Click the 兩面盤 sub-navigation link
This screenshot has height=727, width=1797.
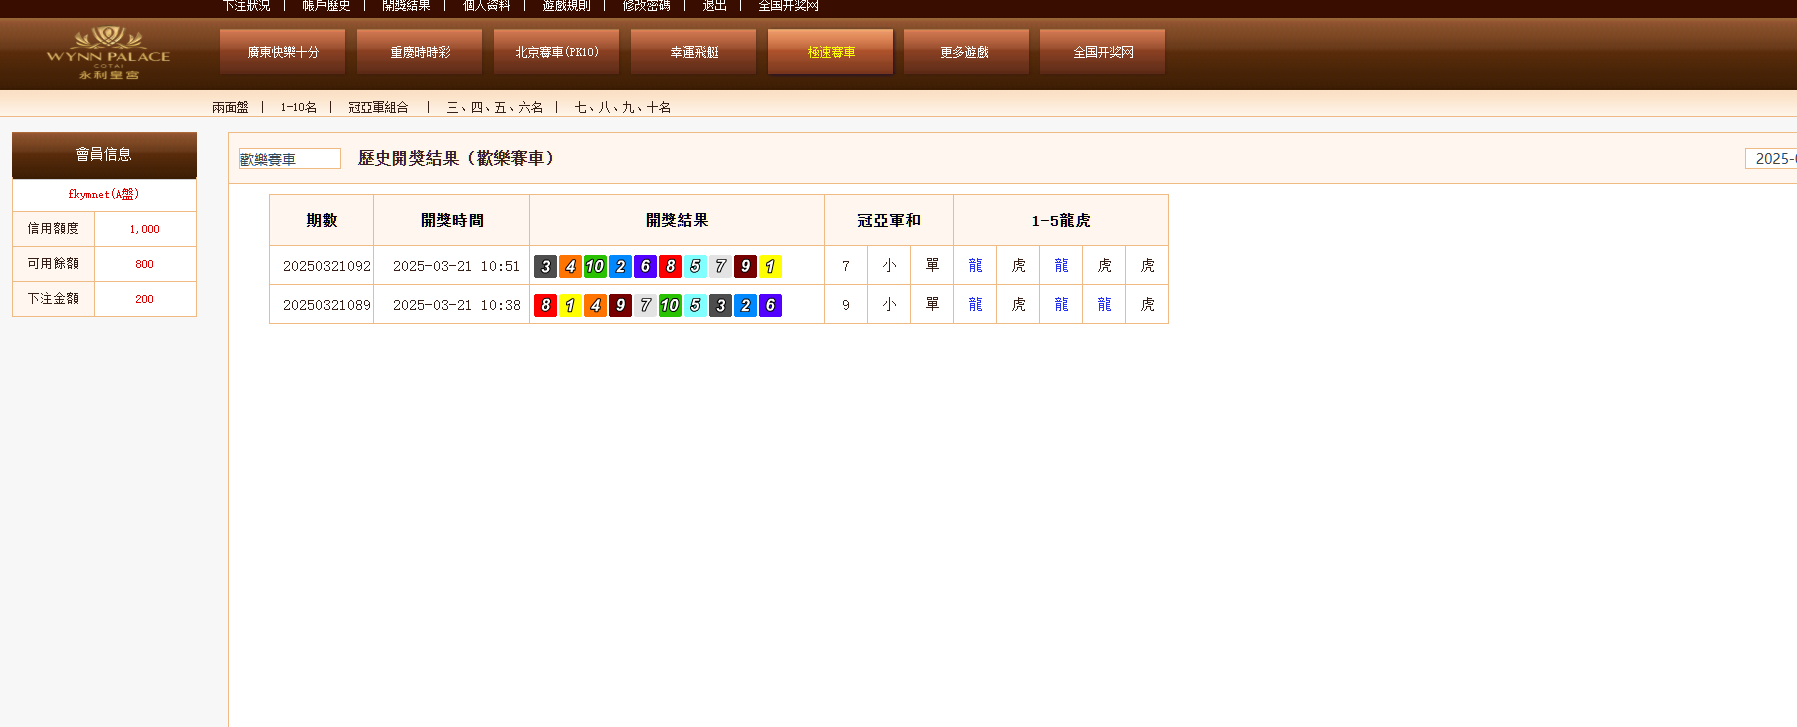point(230,107)
